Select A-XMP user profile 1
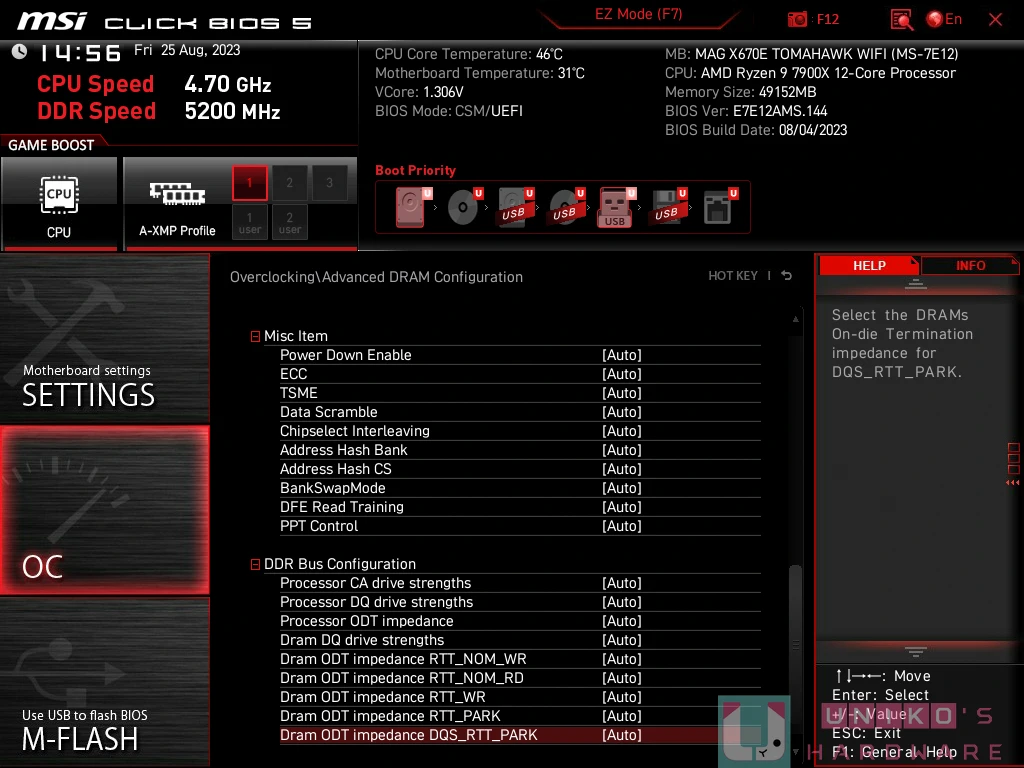Screen dimensions: 1024x768 coord(249,223)
